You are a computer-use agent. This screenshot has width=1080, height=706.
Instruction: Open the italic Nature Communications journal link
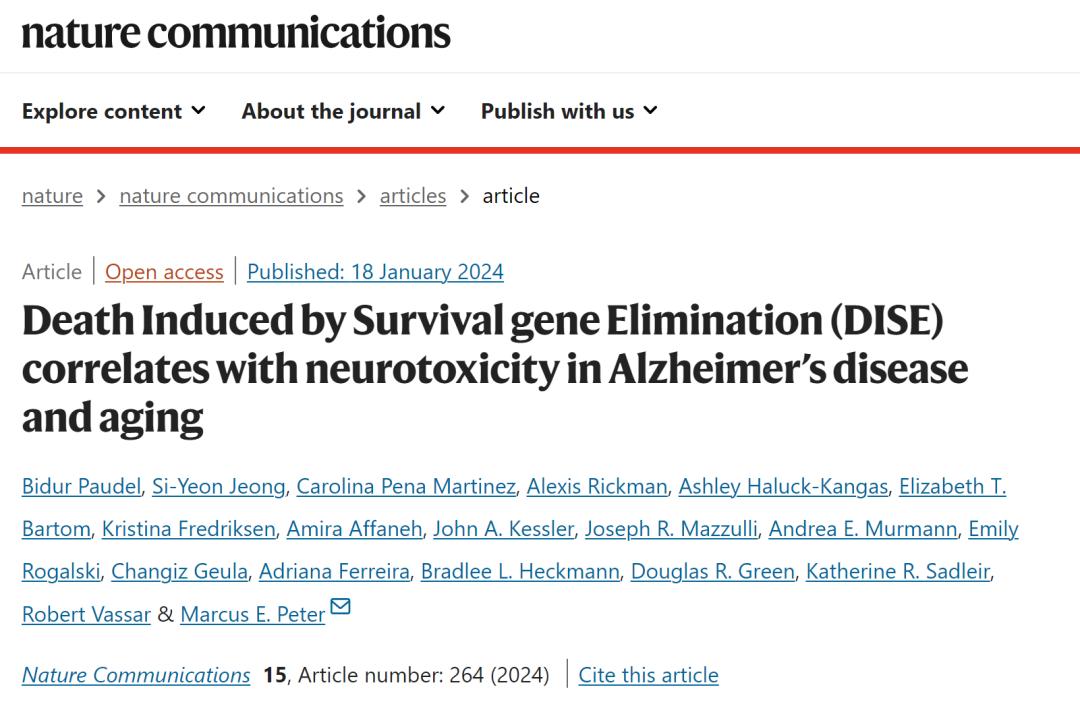pyautogui.click(x=136, y=675)
